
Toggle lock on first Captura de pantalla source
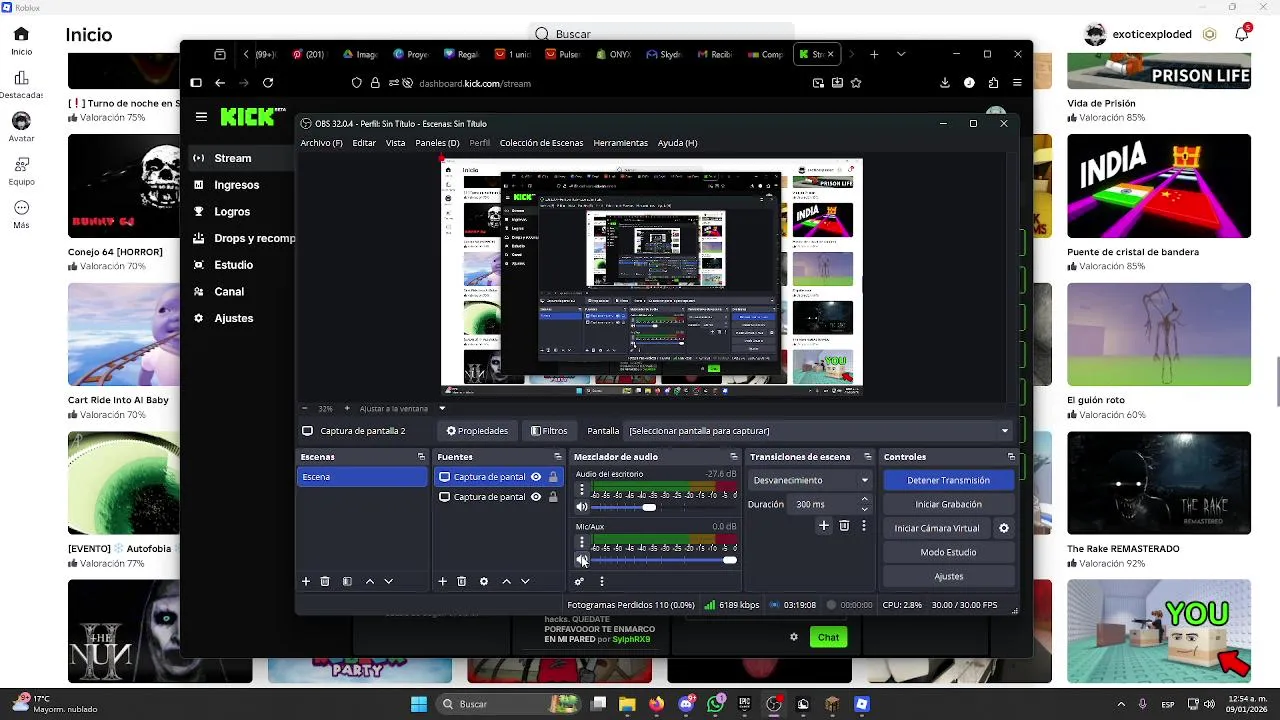tap(553, 477)
